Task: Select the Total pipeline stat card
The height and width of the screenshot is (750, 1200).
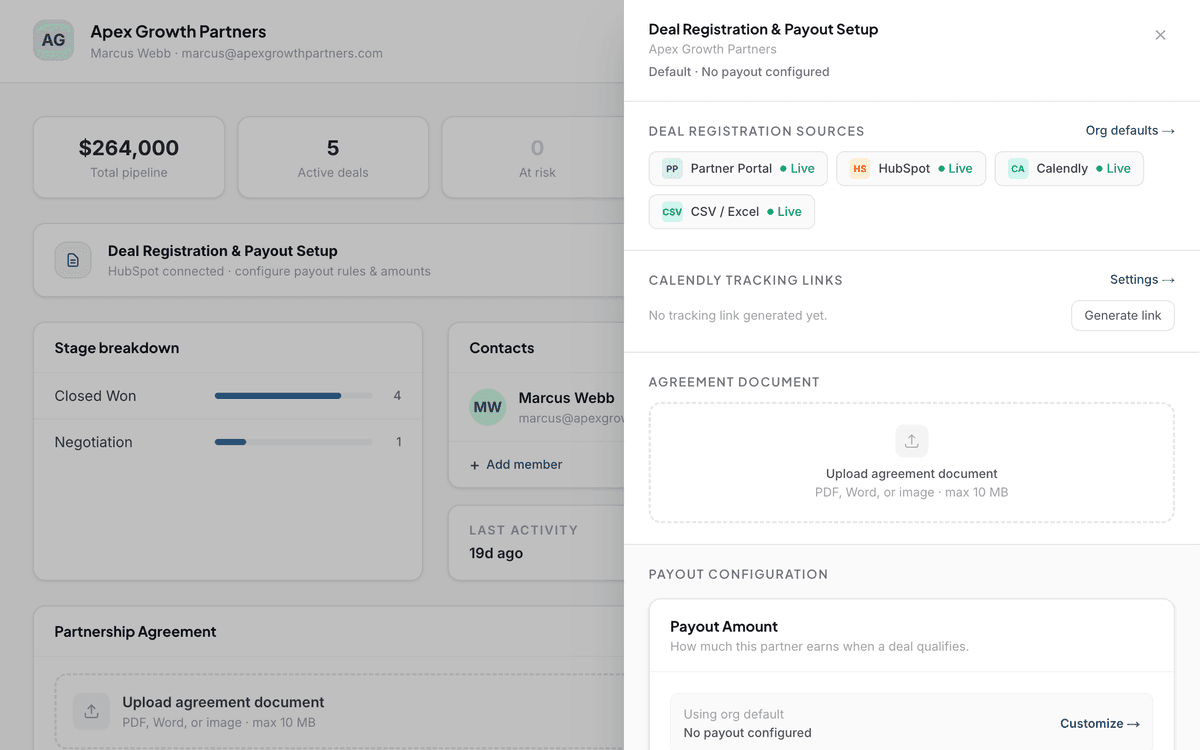Action: (x=129, y=158)
